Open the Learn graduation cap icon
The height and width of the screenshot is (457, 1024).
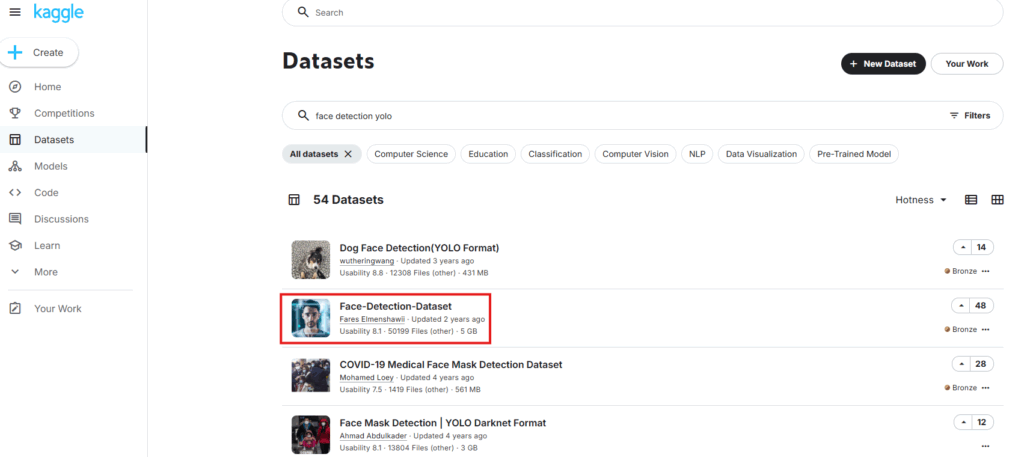[x=15, y=245]
